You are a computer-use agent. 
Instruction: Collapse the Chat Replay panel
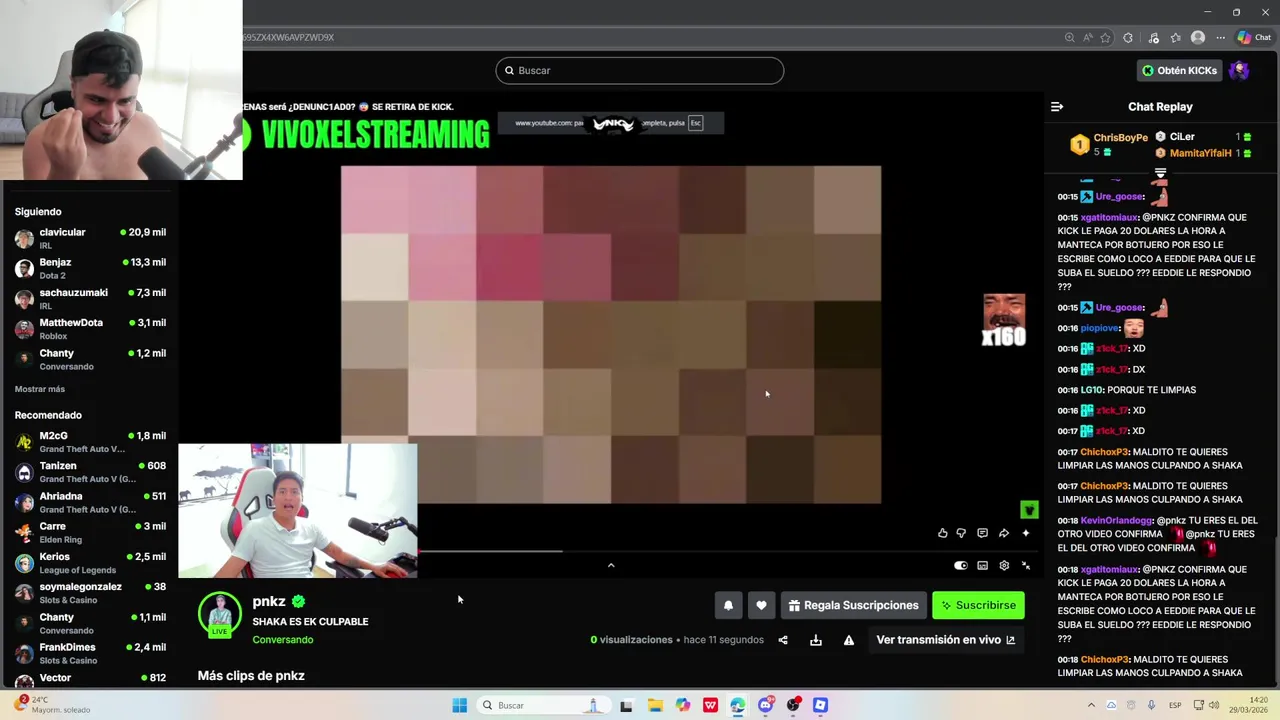click(1057, 106)
